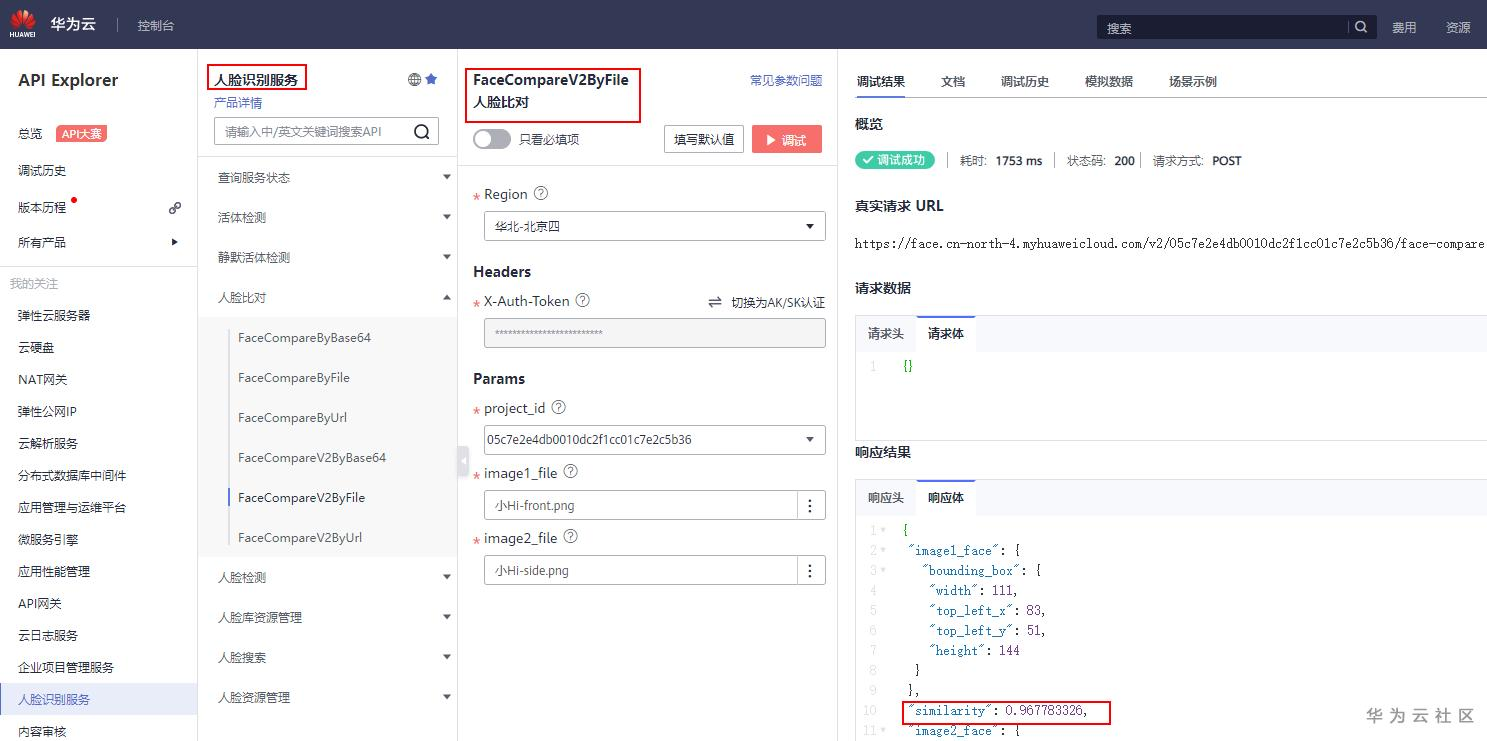Open the 产品详情 link
The image size is (1487, 741).
(x=238, y=103)
